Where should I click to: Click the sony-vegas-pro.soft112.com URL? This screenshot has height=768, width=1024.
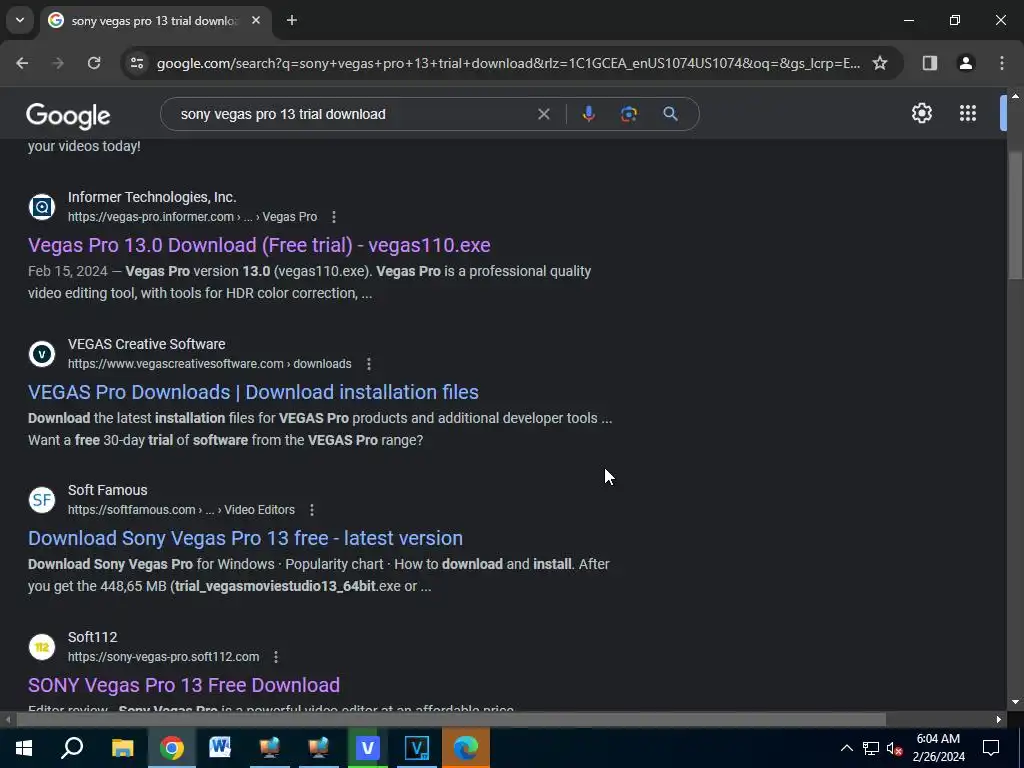(163, 657)
